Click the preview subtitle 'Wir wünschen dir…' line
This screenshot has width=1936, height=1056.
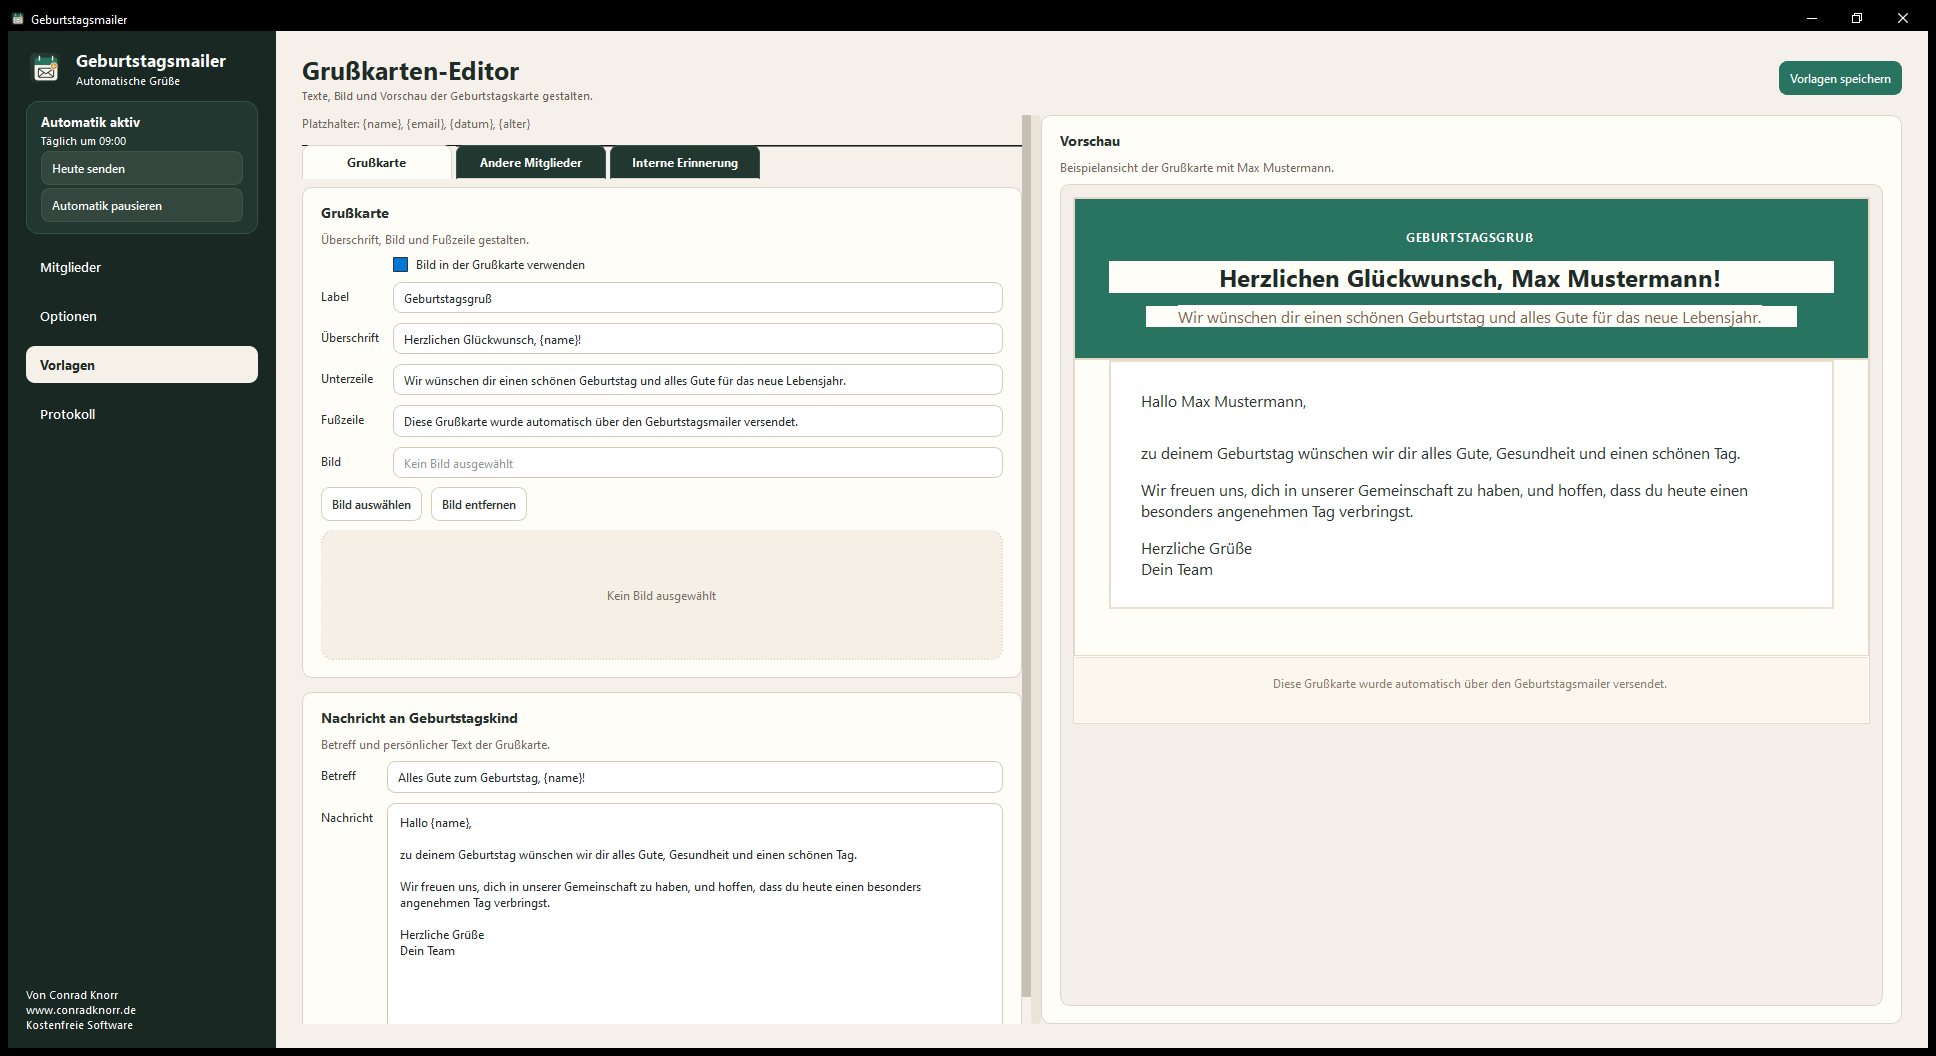[1470, 317]
